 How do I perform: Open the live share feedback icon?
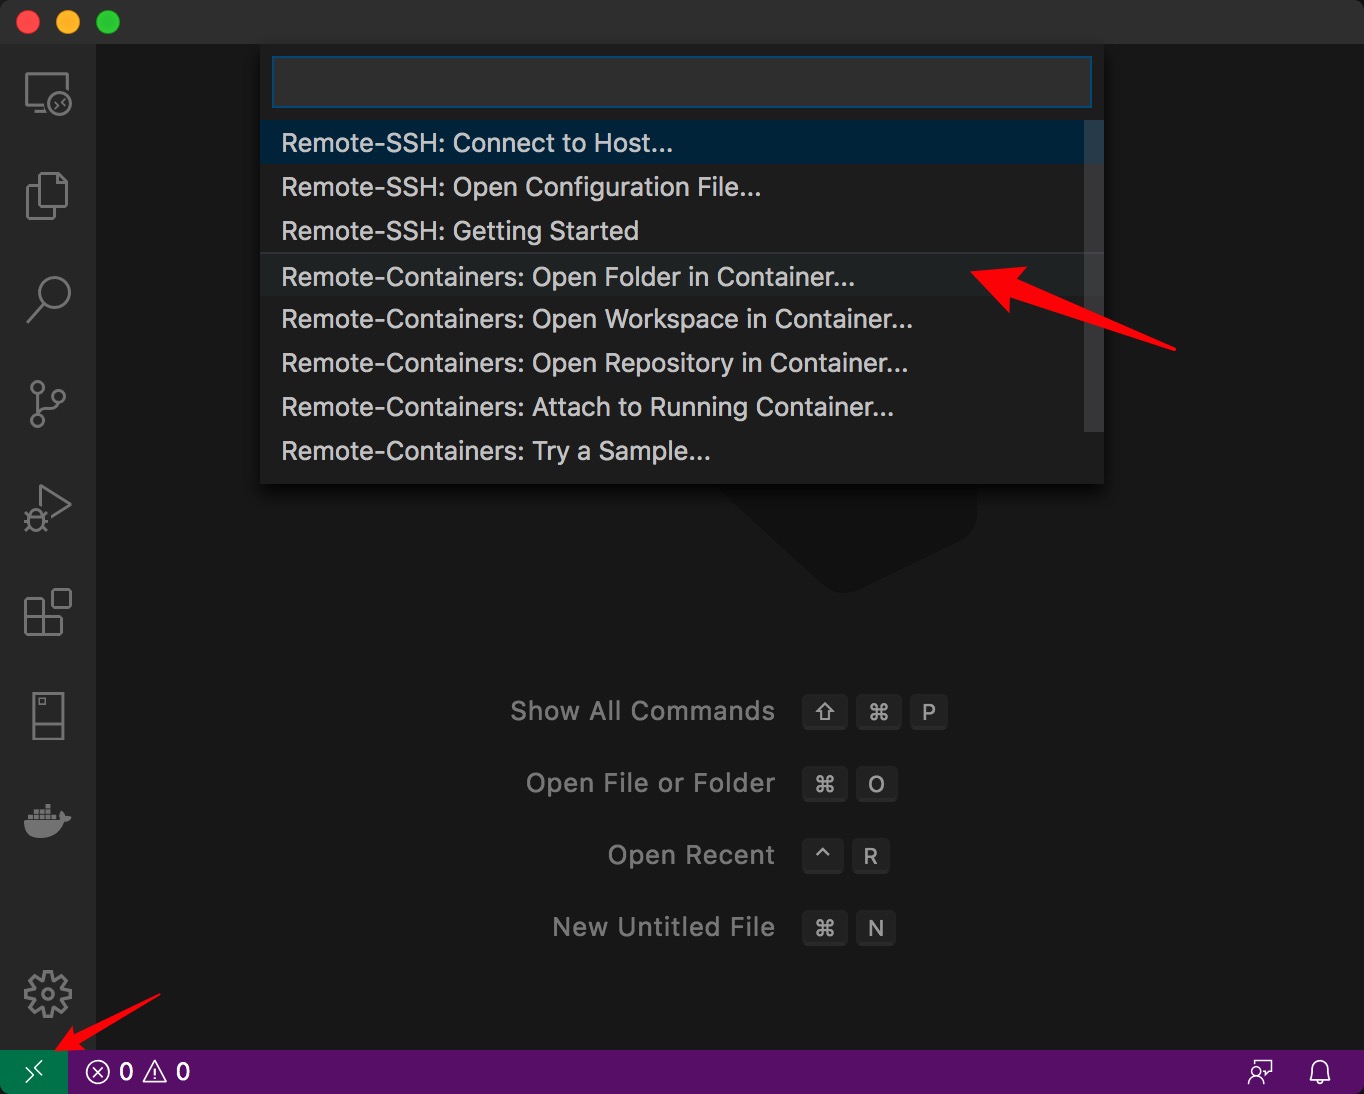(1260, 1072)
